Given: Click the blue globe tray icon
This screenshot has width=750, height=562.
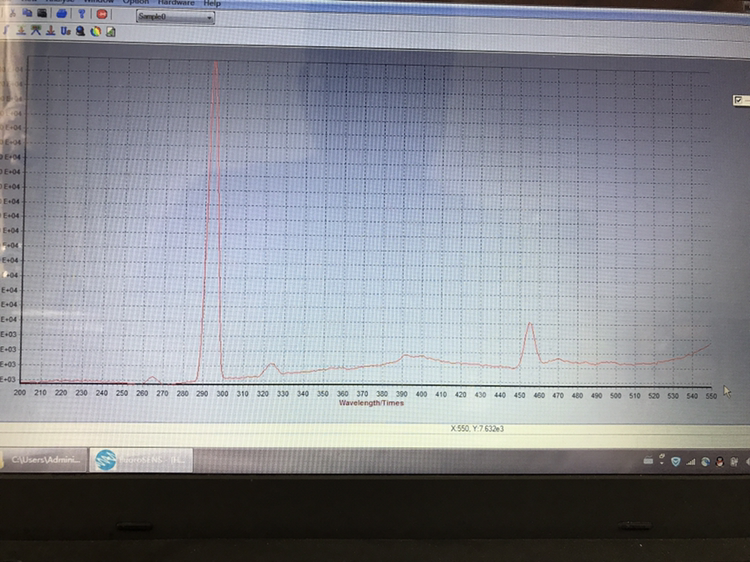Looking at the screenshot, I should [x=705, y=462].
